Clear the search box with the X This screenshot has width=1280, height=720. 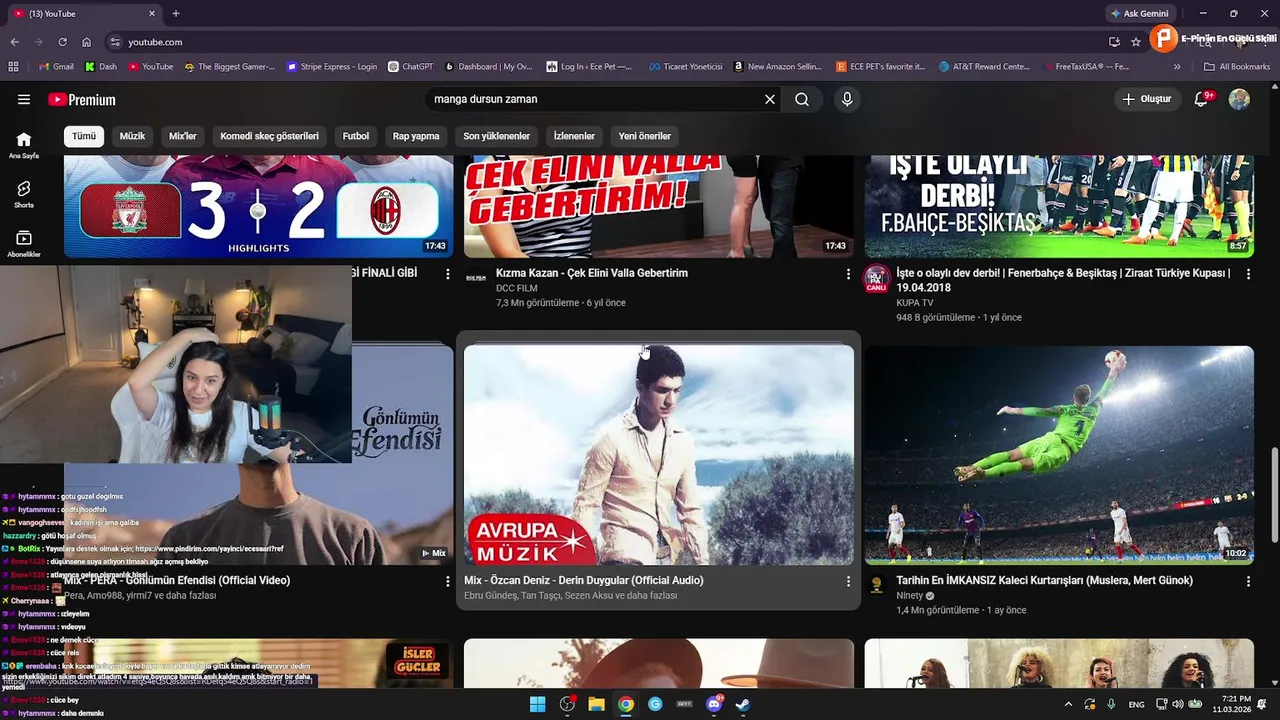pyautogui.click(x=770, y=99)
